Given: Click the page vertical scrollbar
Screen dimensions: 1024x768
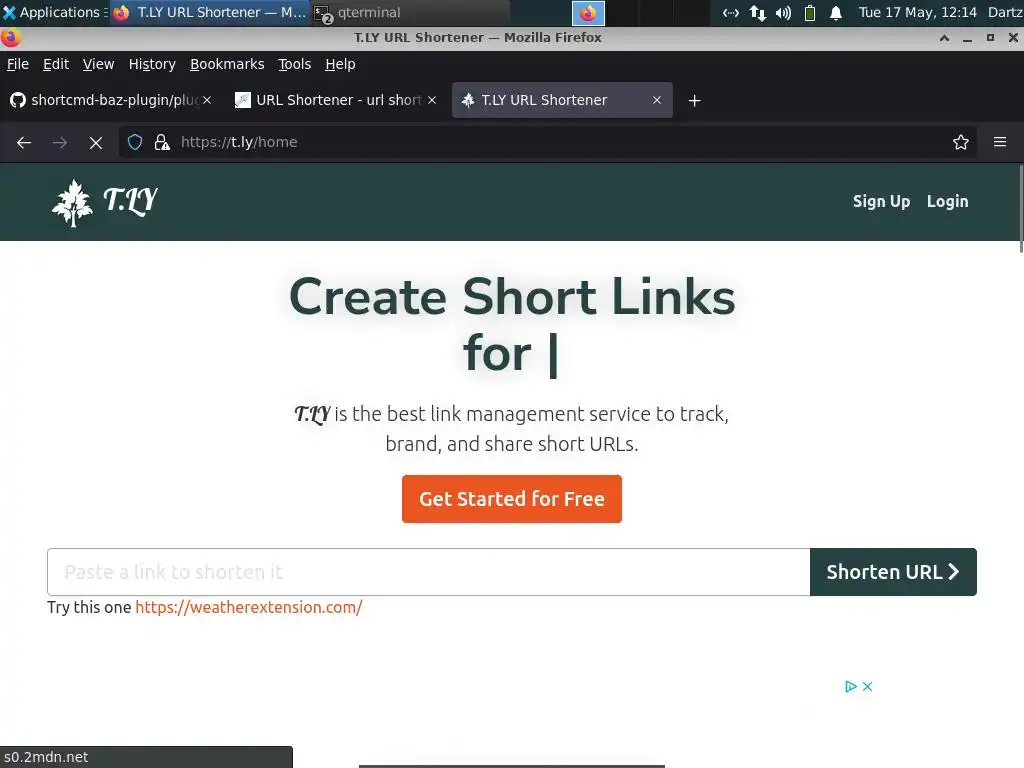Looking at the screenshot, I should click(x=1021, y=209).
